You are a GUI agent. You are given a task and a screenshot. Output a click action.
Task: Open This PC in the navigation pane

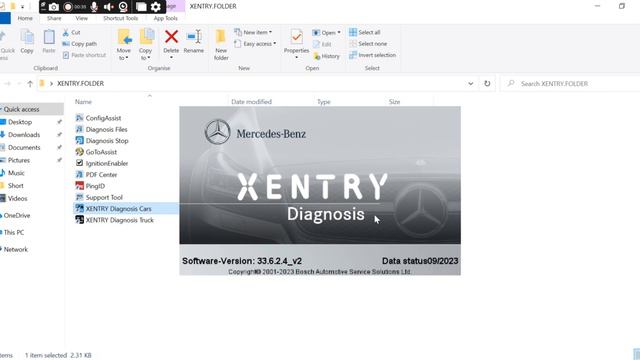13,232
